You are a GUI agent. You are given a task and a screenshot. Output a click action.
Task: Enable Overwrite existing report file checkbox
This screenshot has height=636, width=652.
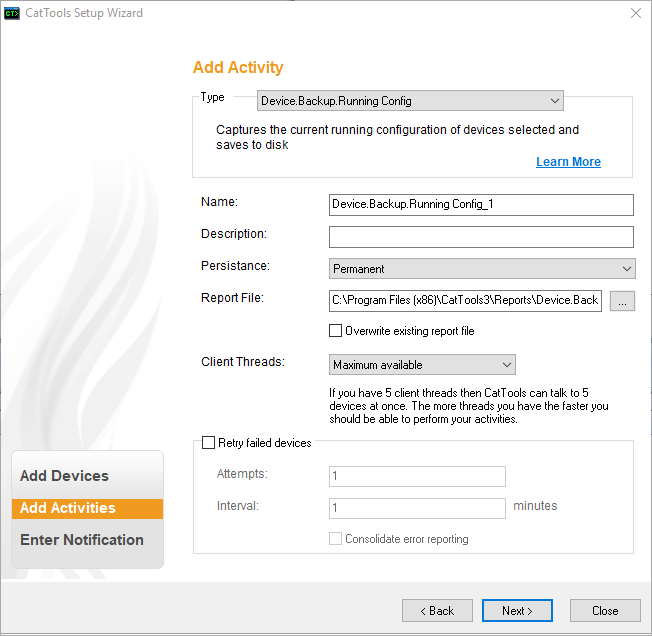coord(336,331)
